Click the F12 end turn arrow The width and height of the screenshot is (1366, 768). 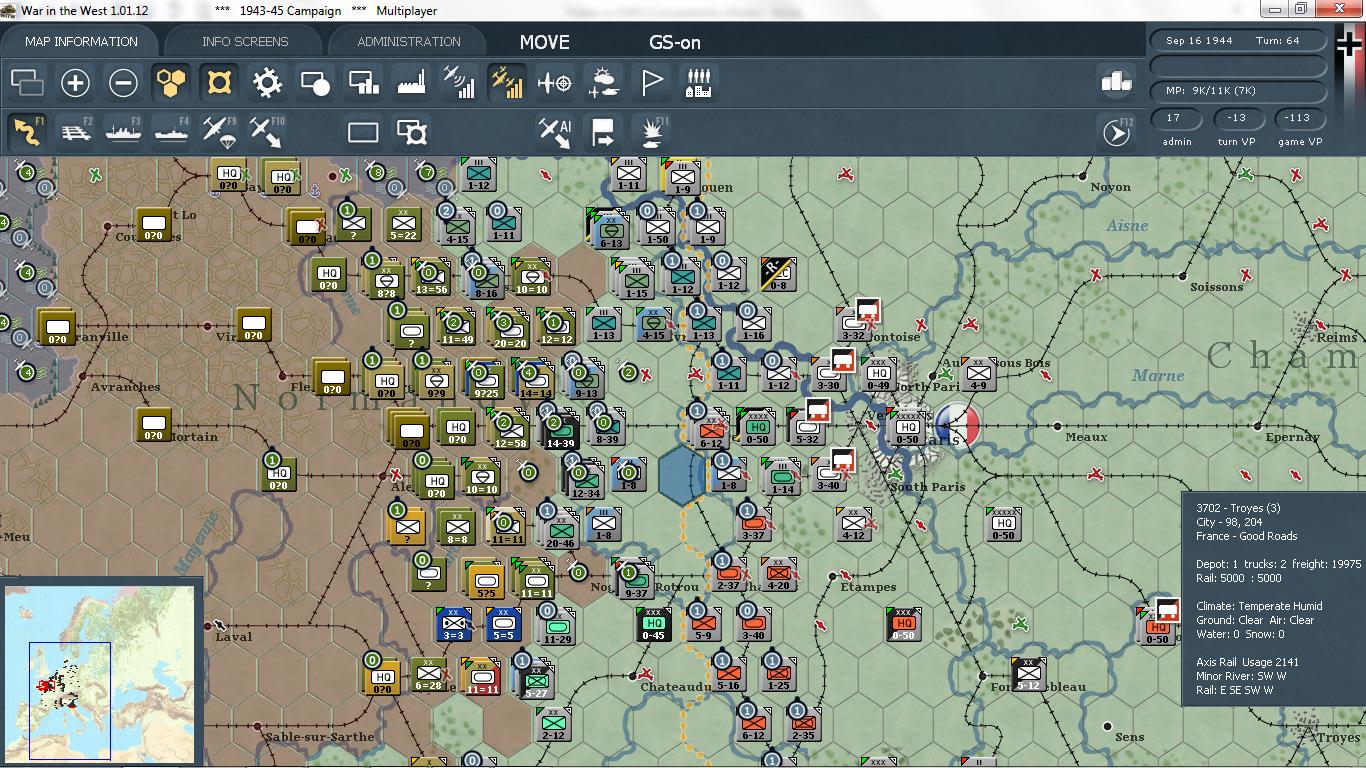(1116, 131)
